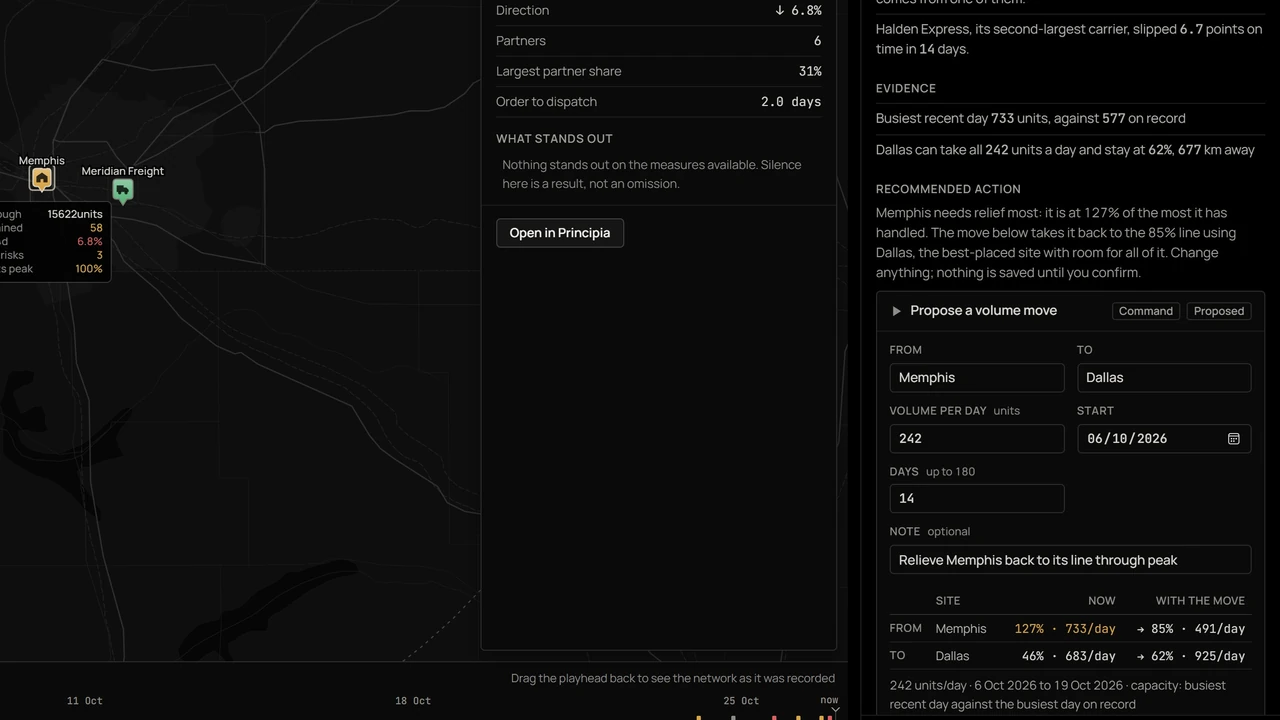Click the 15622units value in Memphis tooltip
This screenshot has height=720, width=1280.
(x=75, y=214)
